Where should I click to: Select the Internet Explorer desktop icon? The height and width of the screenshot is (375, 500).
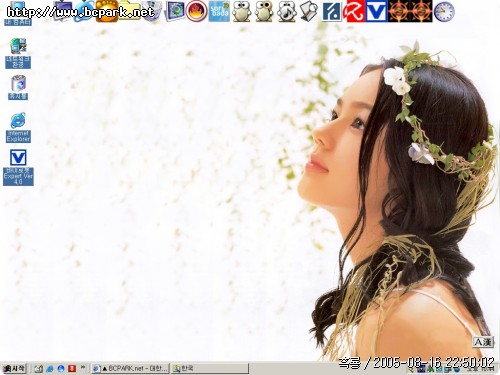(18, 128)
